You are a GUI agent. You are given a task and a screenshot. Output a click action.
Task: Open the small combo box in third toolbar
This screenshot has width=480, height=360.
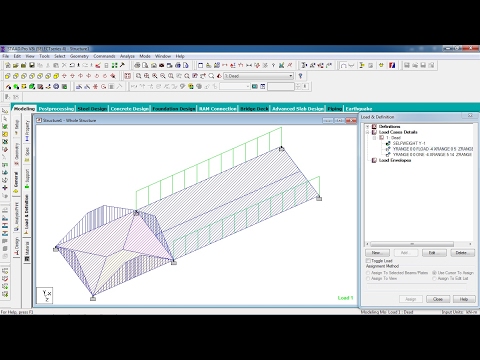pyautogui.click(x=235, y=87)
